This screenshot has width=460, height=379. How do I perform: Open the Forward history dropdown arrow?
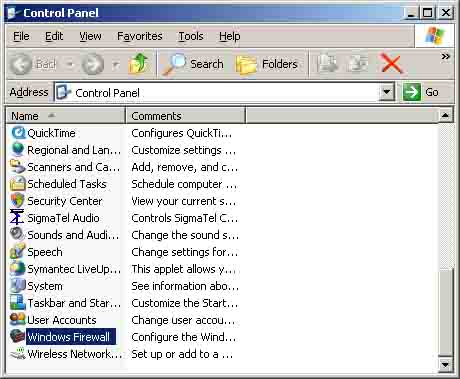tap(115, 64)
